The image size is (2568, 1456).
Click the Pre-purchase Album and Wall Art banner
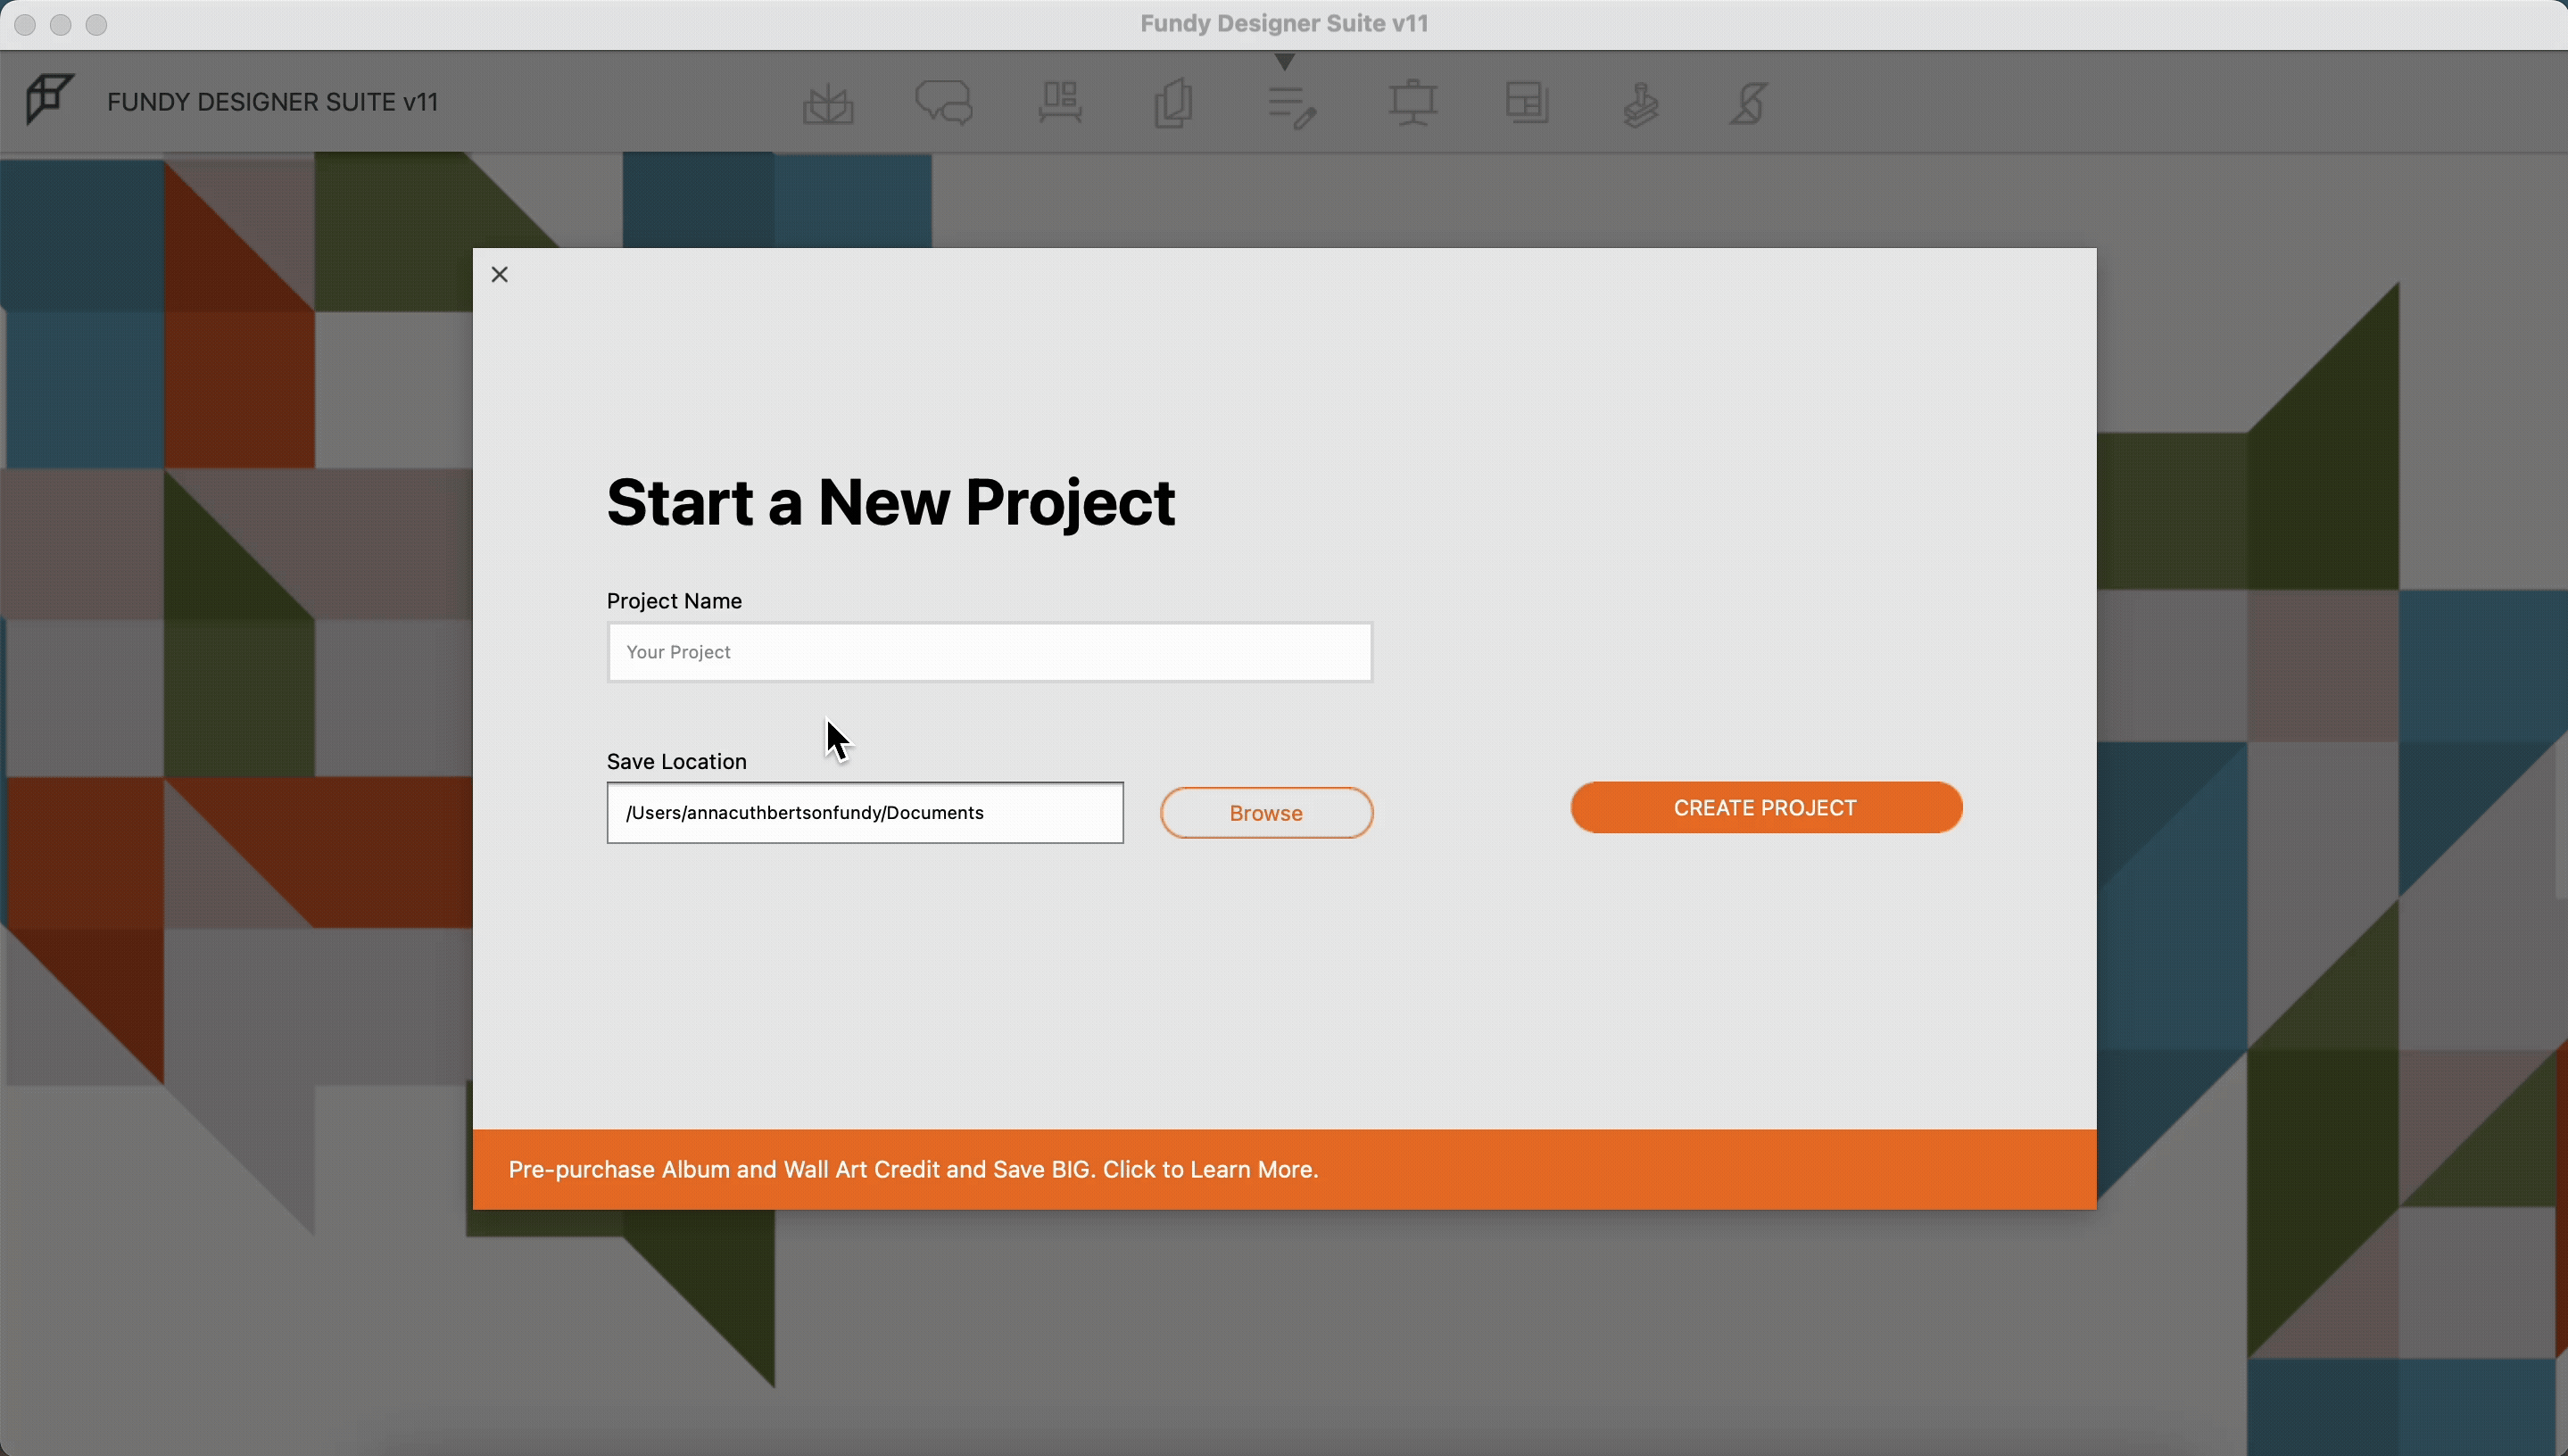pyautogui.click(x=1284, y=1169)
